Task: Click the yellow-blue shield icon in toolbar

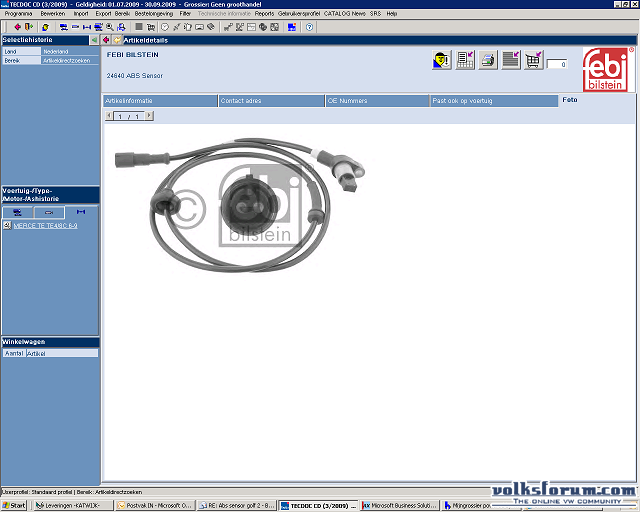Action: click(x=45, y=27)
